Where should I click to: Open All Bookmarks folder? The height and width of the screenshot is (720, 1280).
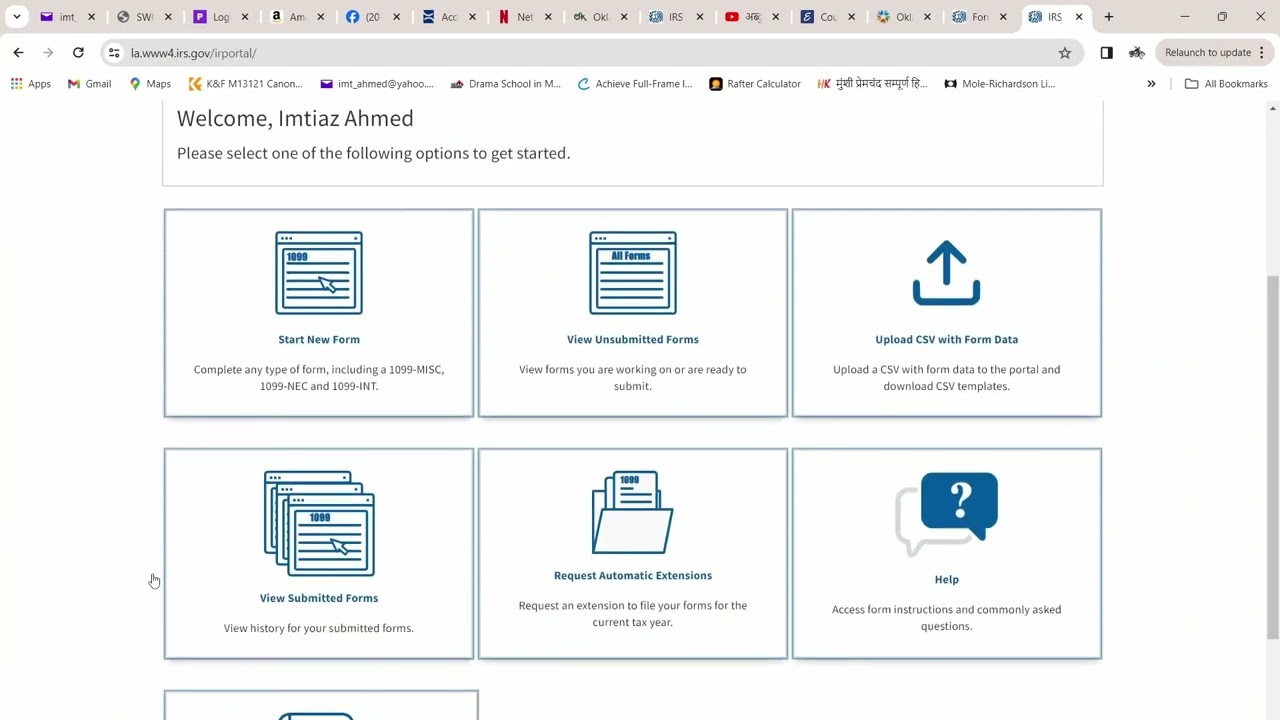pyautogui.click(x=1226, y=84)
